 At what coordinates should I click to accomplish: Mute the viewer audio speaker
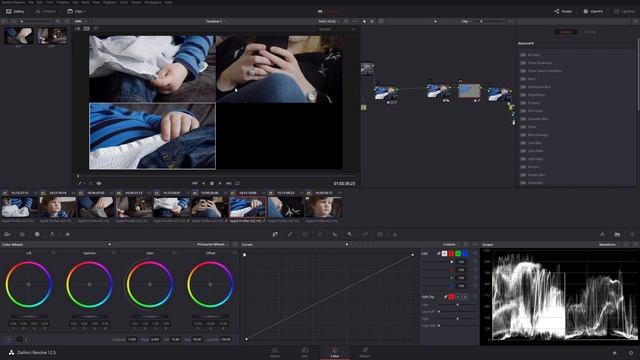[x=99, y=184]
